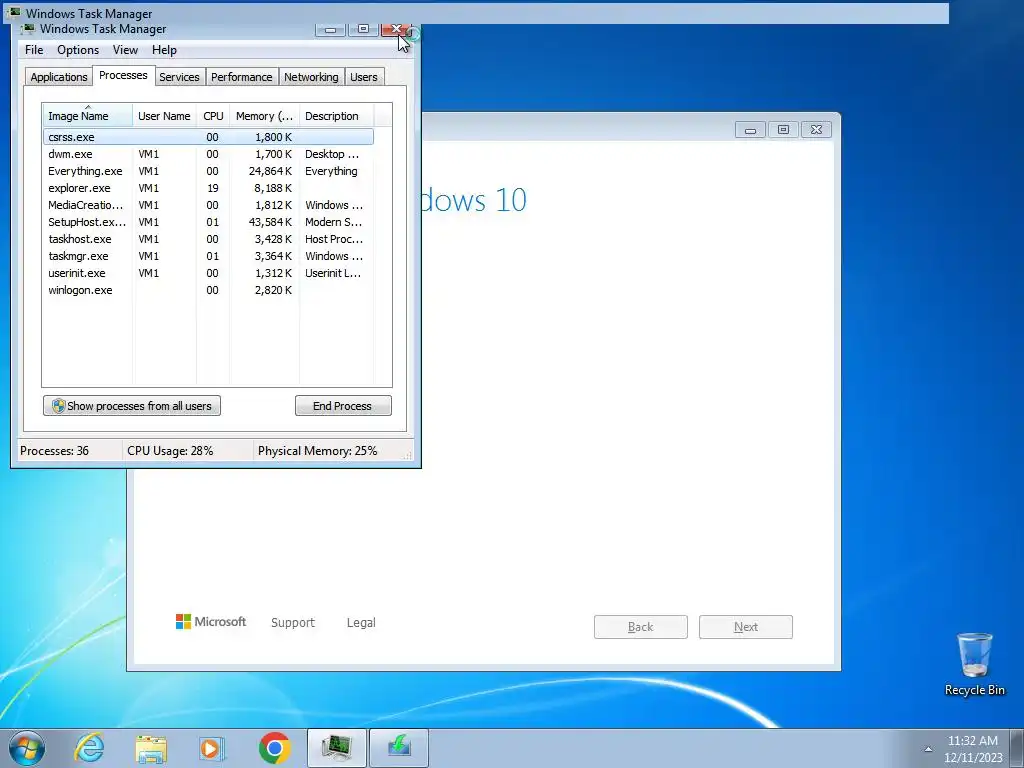Open the File menu in Task Manager
This screenshot has height=768, width=1024.
click(x=34, y=50)
